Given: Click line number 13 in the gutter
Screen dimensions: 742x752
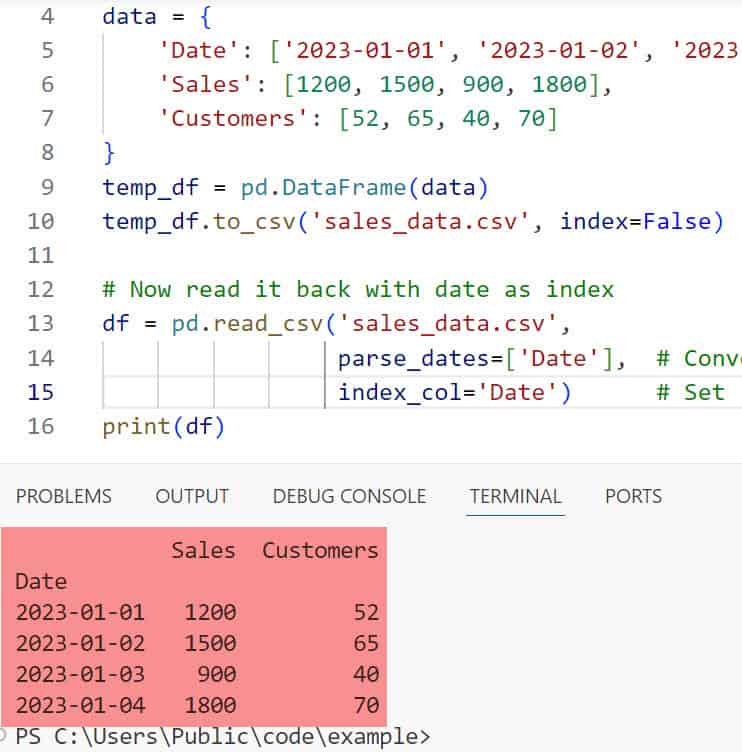Looking at the screenshot, I should click(41, 323).
